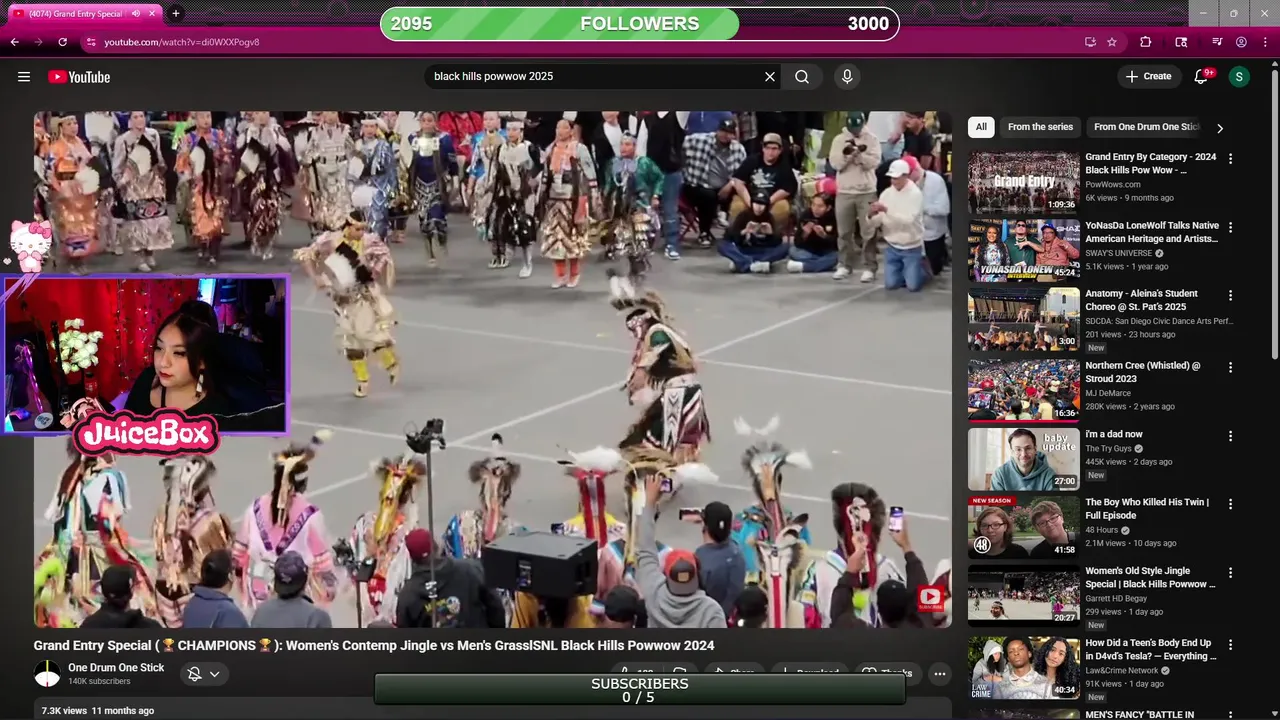This screenshot has width=1280, height=720.
Task: Click the video title Grand Entry Special
Action: pos(374,645)
